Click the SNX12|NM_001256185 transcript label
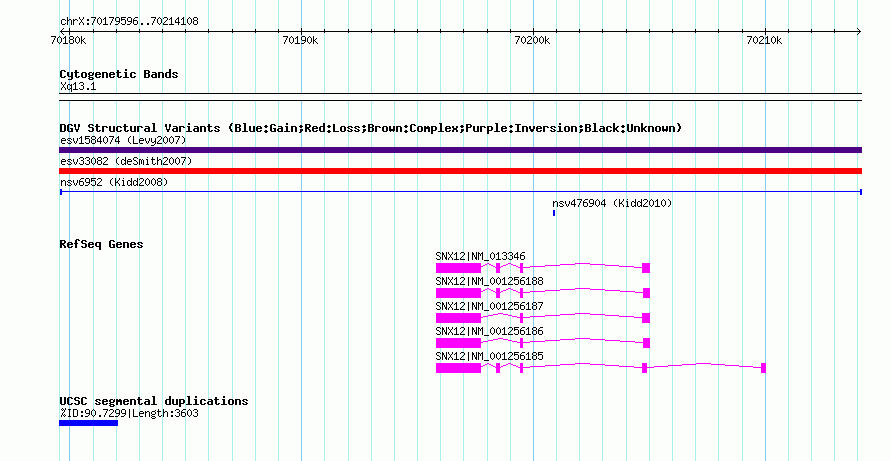 (x=489, y=357)
